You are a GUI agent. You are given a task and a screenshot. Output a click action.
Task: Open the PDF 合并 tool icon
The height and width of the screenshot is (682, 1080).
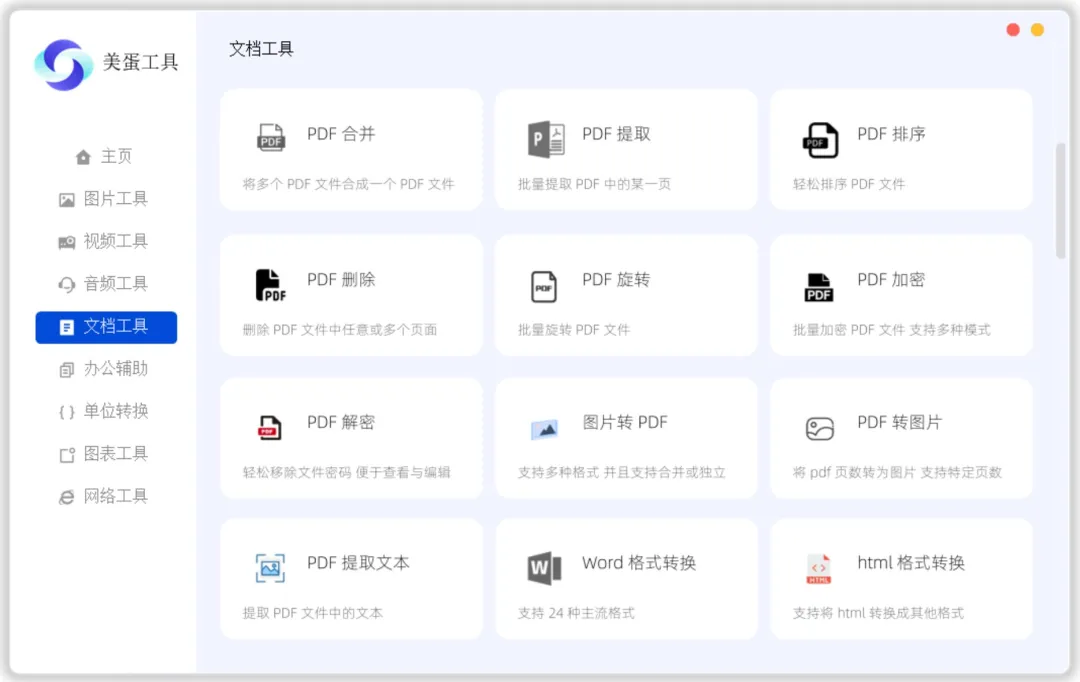269,137
